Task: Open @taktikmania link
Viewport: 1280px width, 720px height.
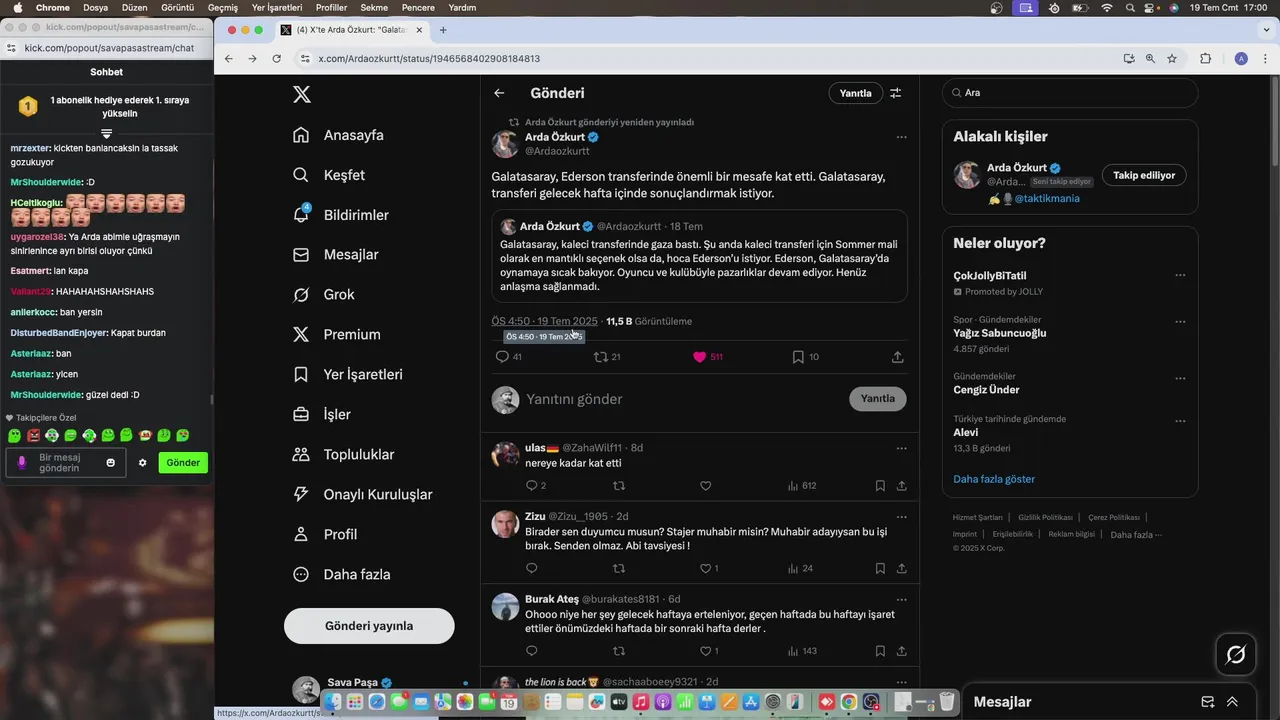Action: (1046, 199)
